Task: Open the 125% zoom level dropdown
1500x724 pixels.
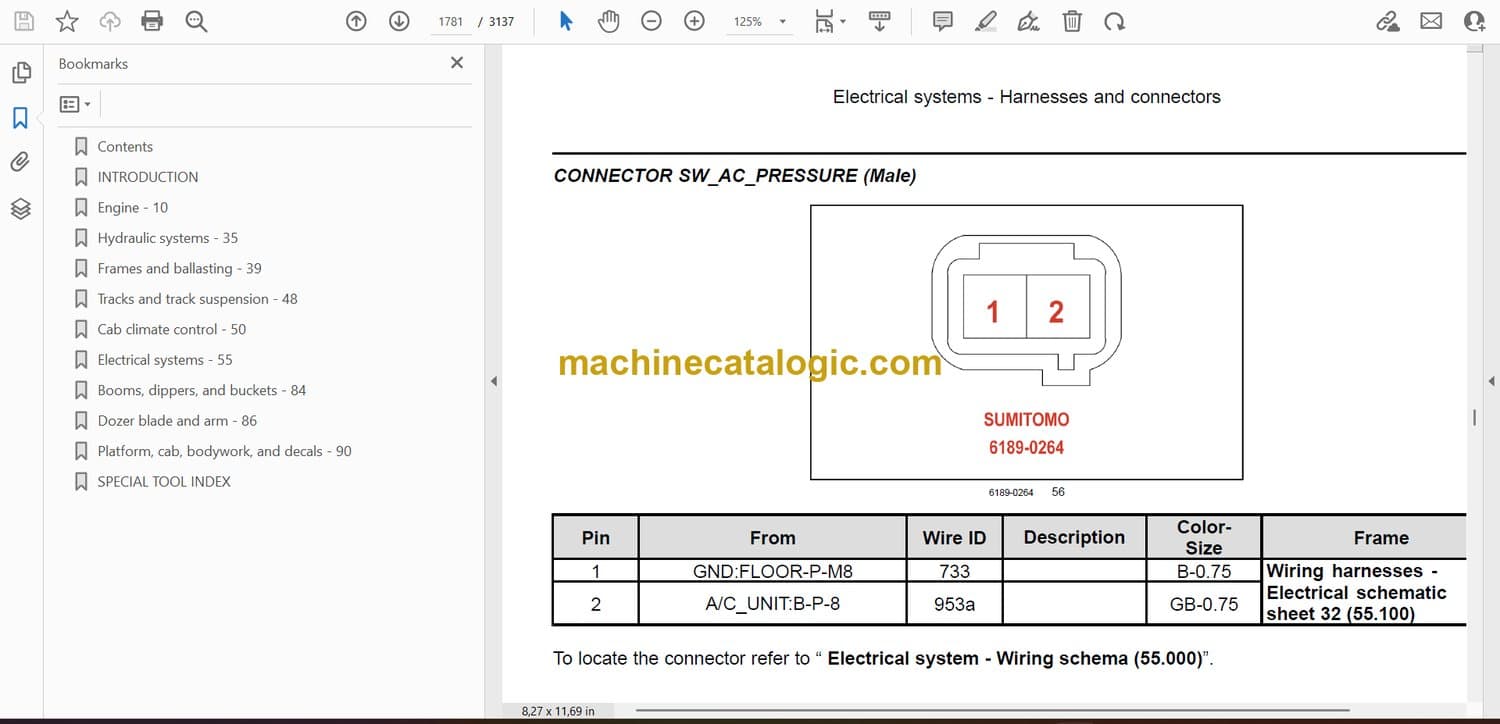Action: [x=760, y=21]
